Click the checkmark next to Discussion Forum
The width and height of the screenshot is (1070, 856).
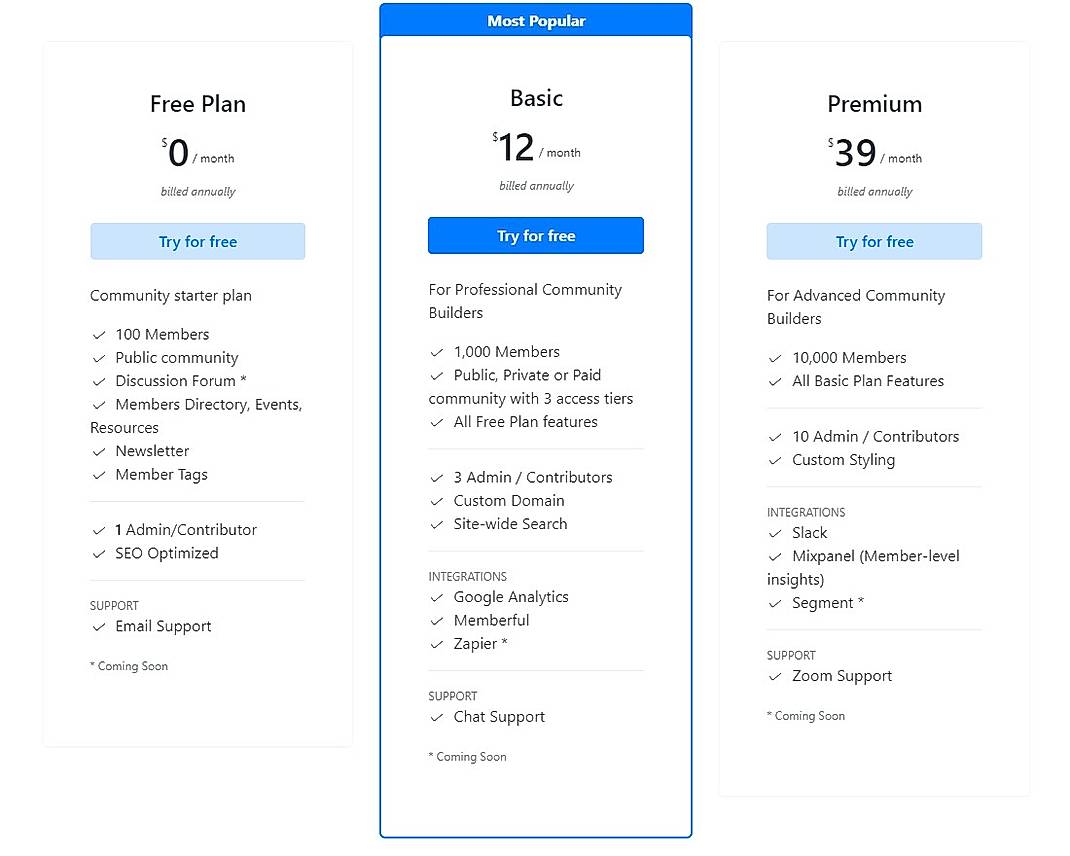pos(99,381)
